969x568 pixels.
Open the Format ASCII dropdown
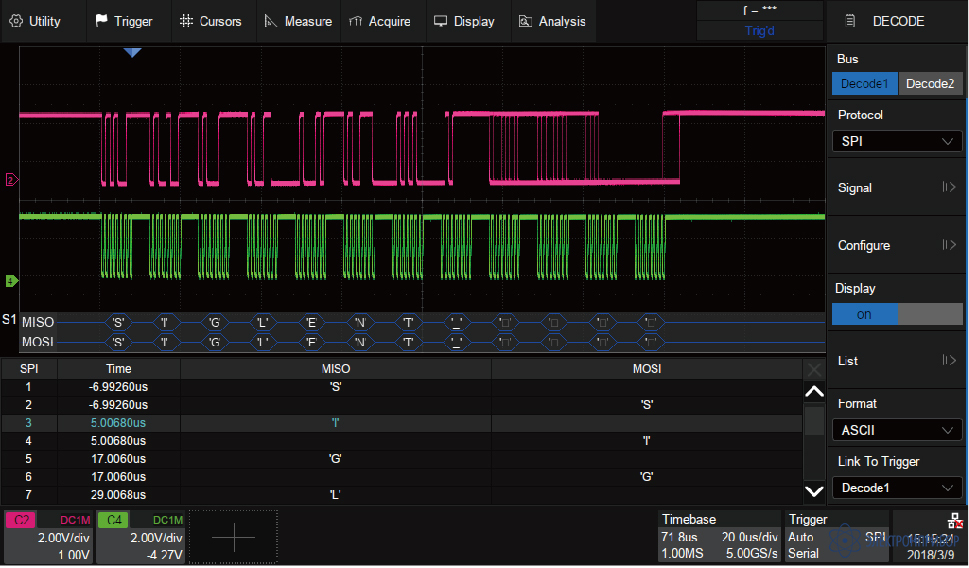(x=896, y=430)
